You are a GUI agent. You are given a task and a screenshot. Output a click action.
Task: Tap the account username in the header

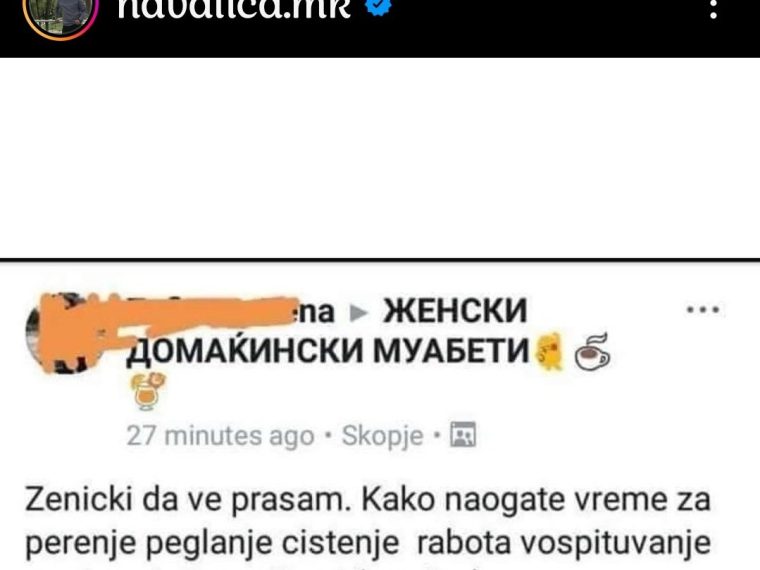coord(234,8)
